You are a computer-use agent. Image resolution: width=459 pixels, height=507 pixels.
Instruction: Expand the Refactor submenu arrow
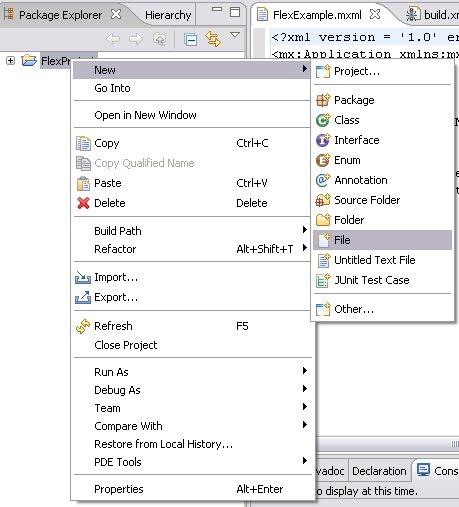[304, 247]
